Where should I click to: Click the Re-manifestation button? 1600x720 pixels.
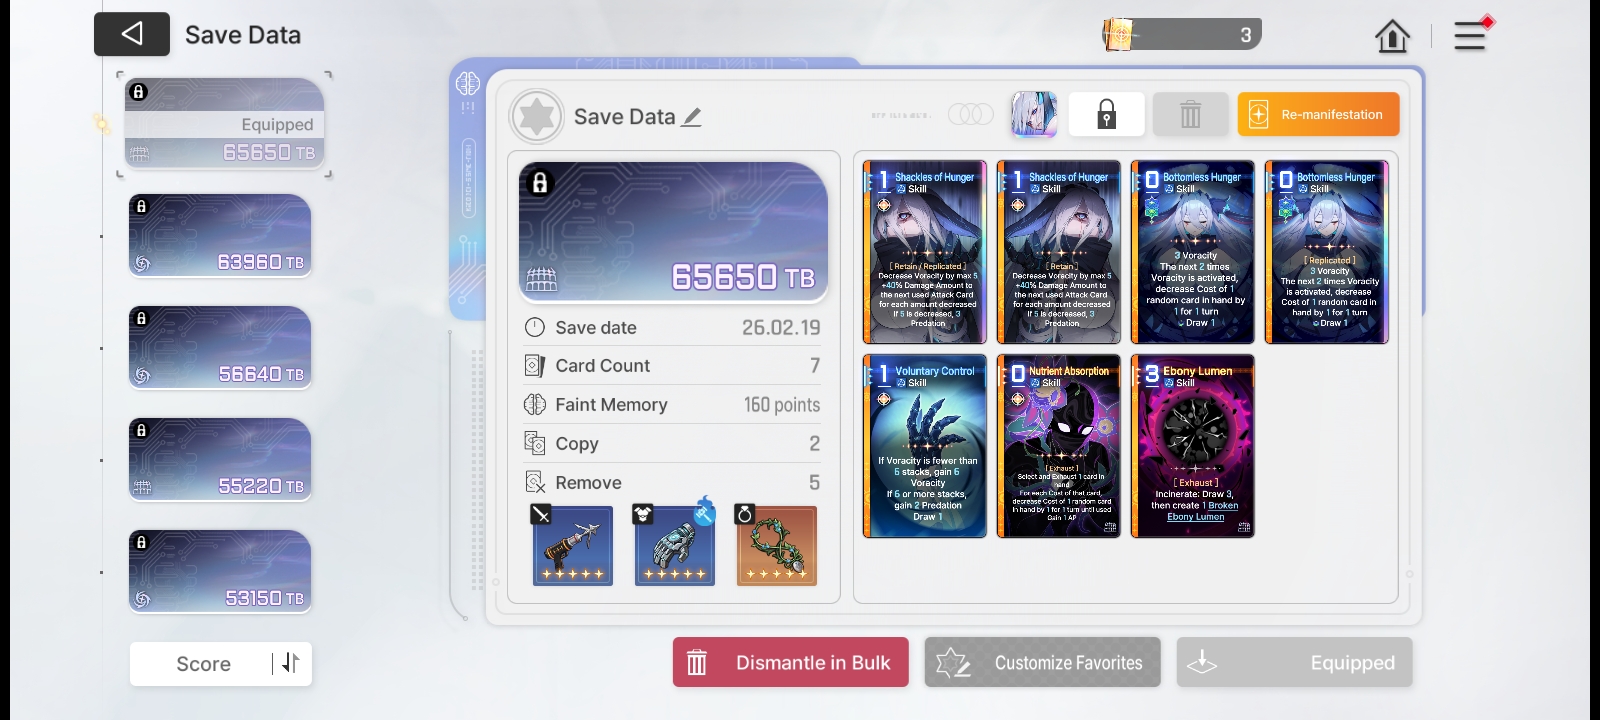(1318, 114)
